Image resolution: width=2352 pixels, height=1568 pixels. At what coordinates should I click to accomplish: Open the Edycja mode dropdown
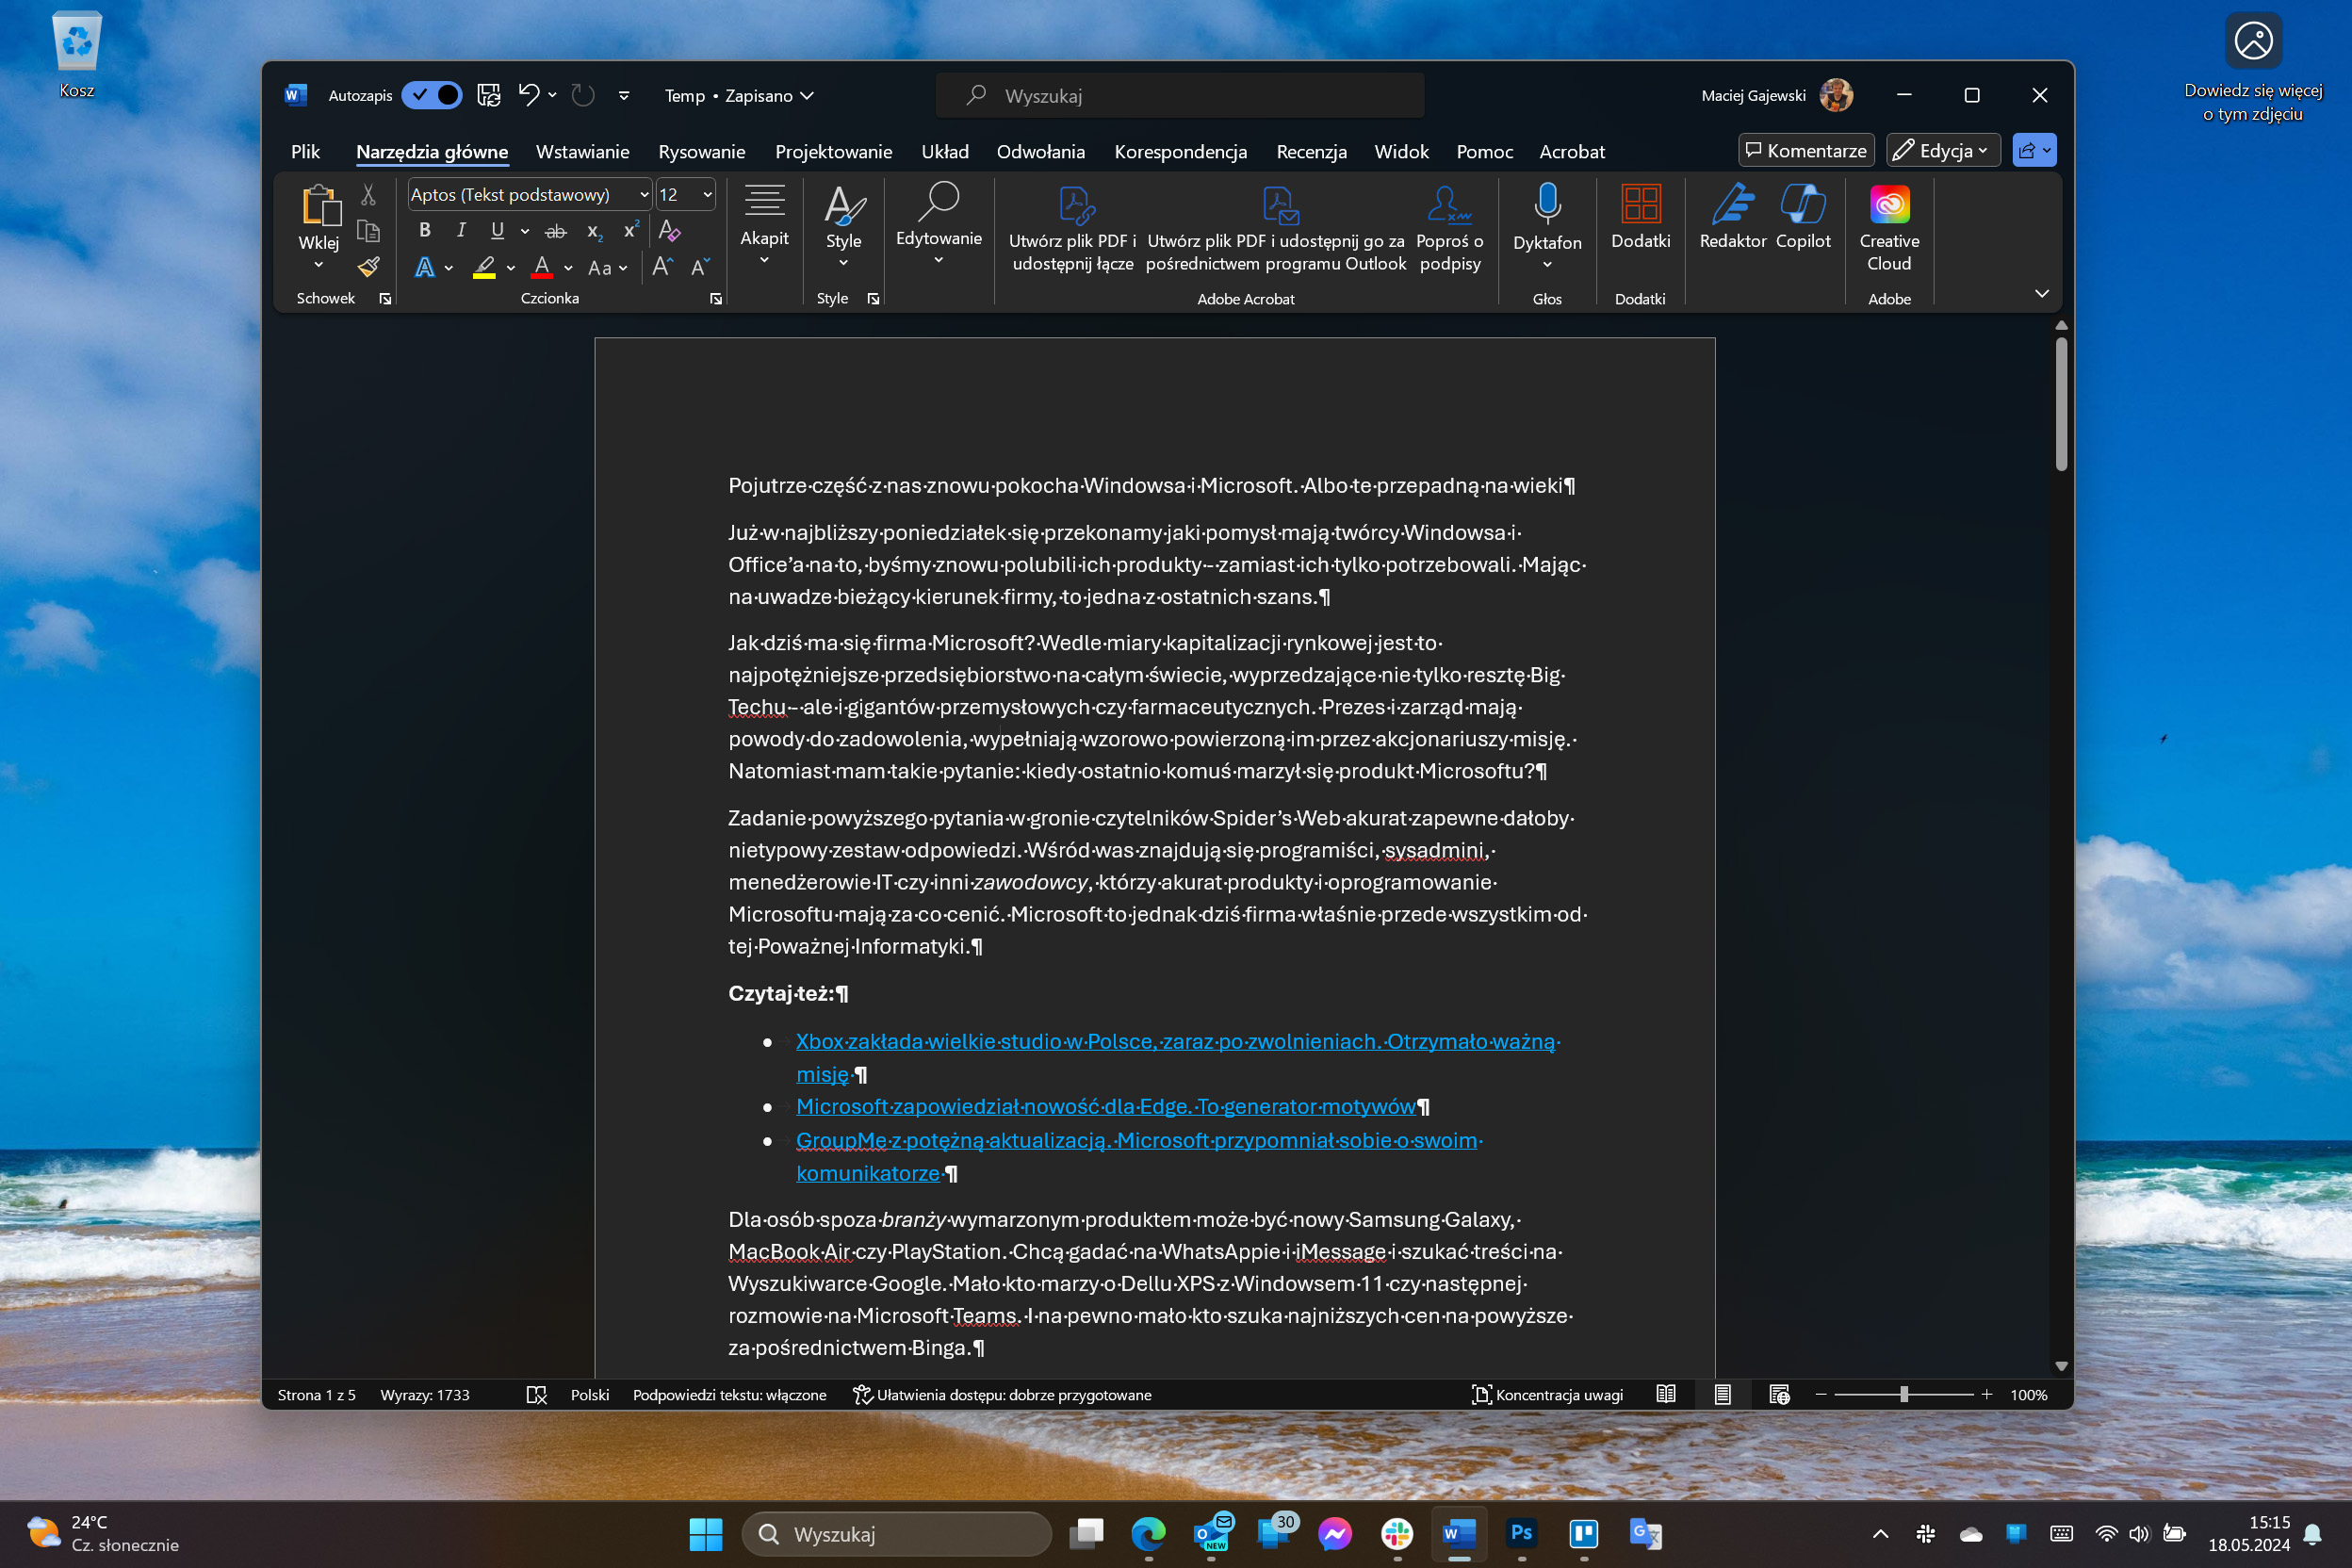coord(1943,150)
